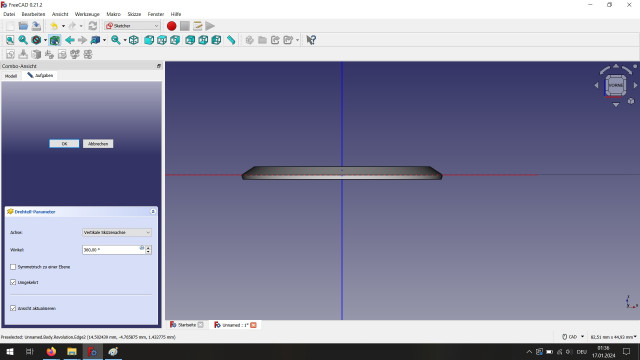Switch to top view cube icon
Viewport: 640px width, 360px height.
tap(162, 40)
